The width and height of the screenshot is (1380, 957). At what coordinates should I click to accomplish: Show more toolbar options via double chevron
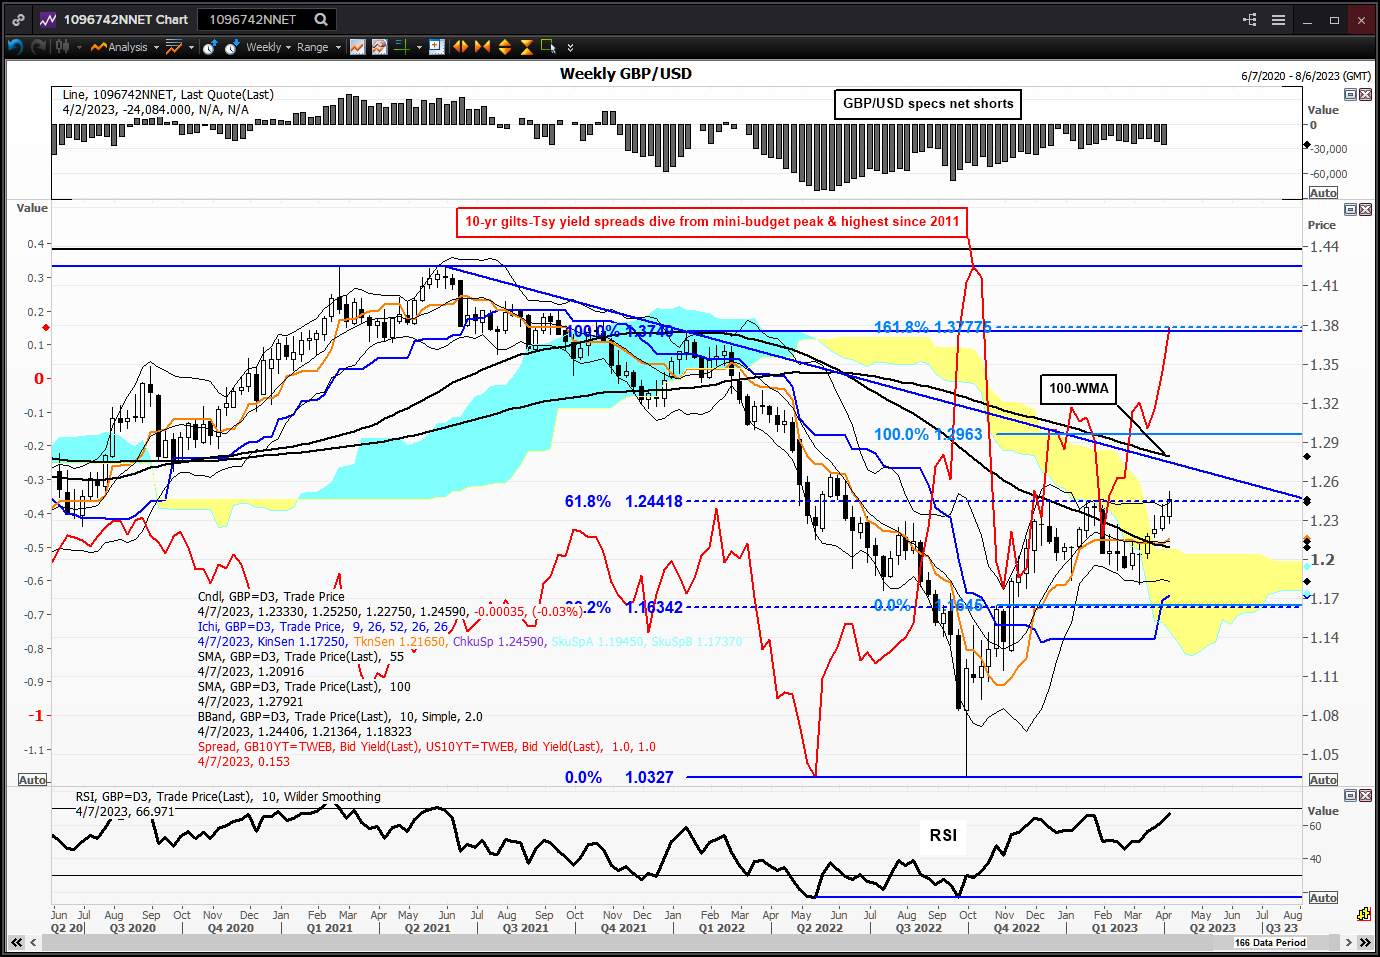(x=570, y=47)
